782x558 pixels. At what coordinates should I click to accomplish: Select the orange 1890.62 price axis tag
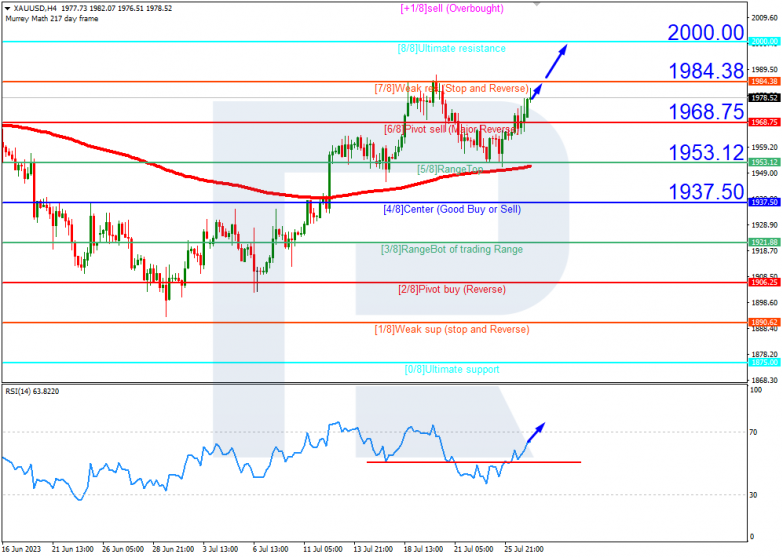pyautogui.click(x=764, y=322)
